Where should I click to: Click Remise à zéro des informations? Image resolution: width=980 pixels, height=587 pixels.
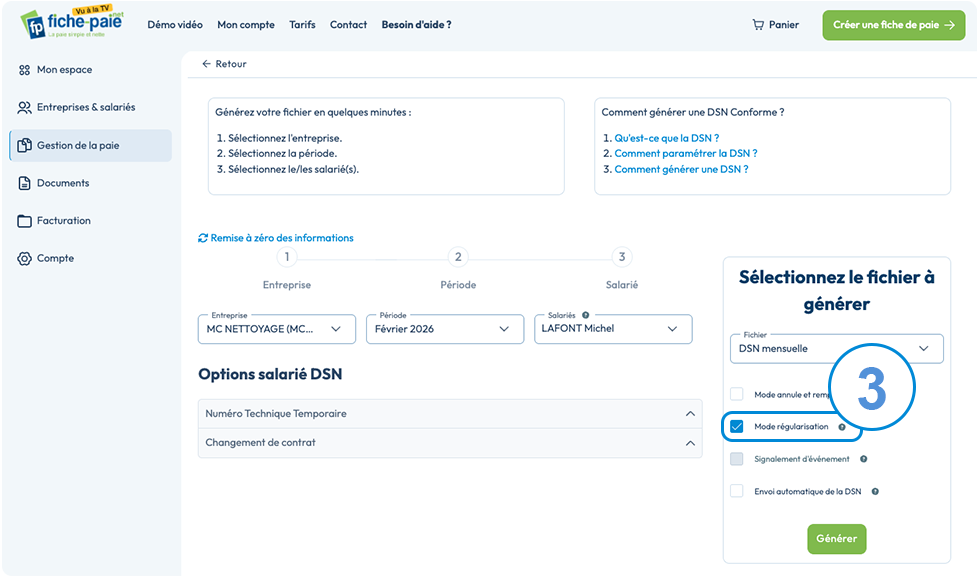276,238
